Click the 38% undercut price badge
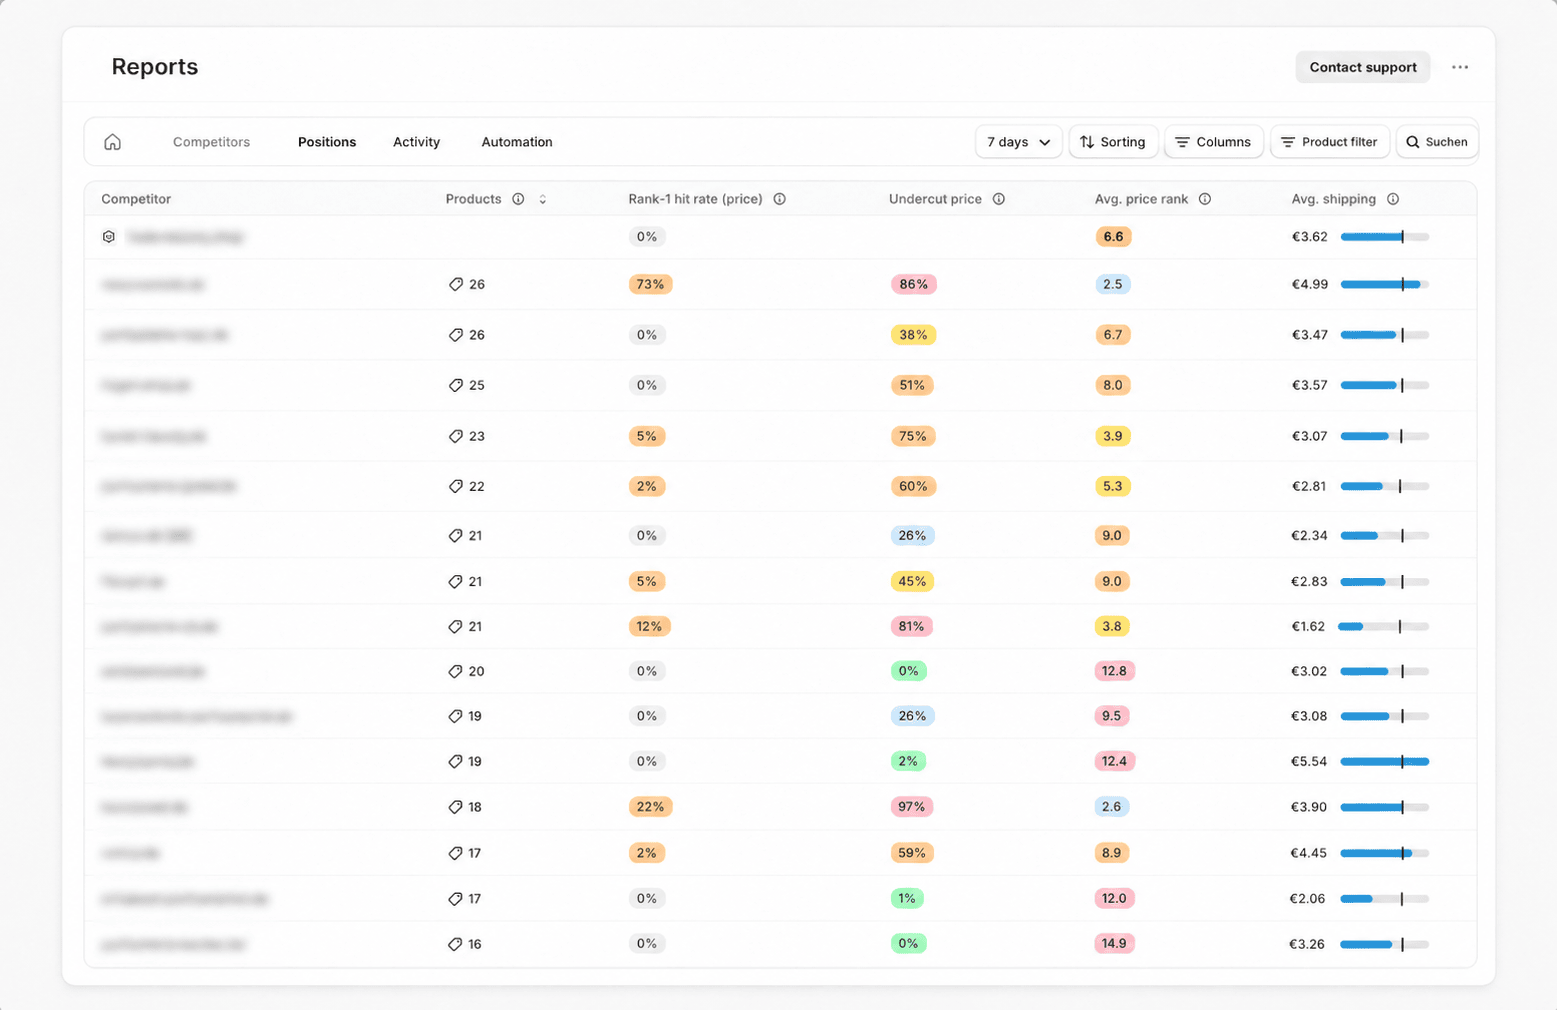This screenshot has width=1557, height=1010. pyautogui.click(x=913, y=335)
